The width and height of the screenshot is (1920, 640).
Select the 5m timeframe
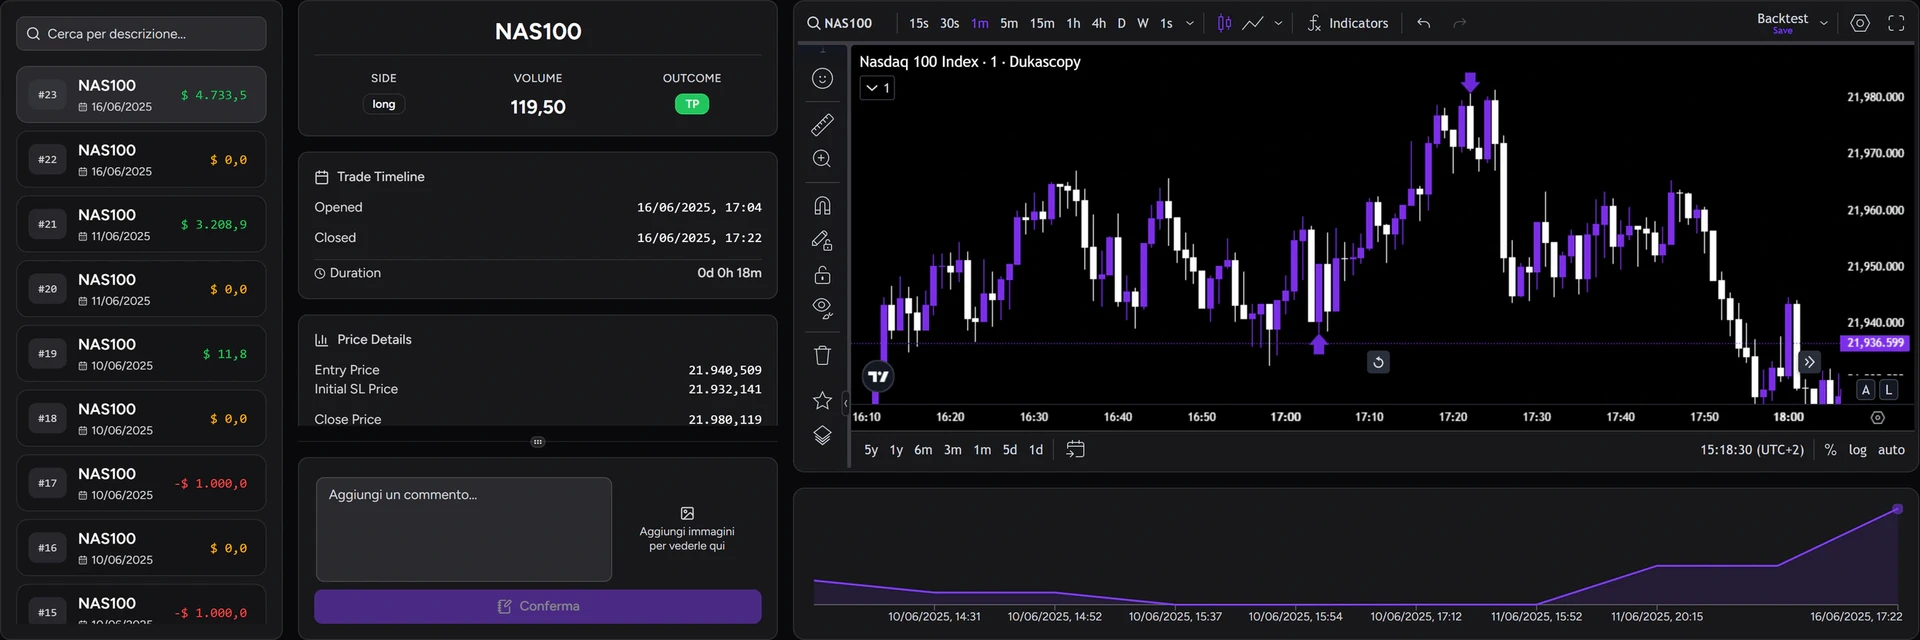coord(1009,23)
